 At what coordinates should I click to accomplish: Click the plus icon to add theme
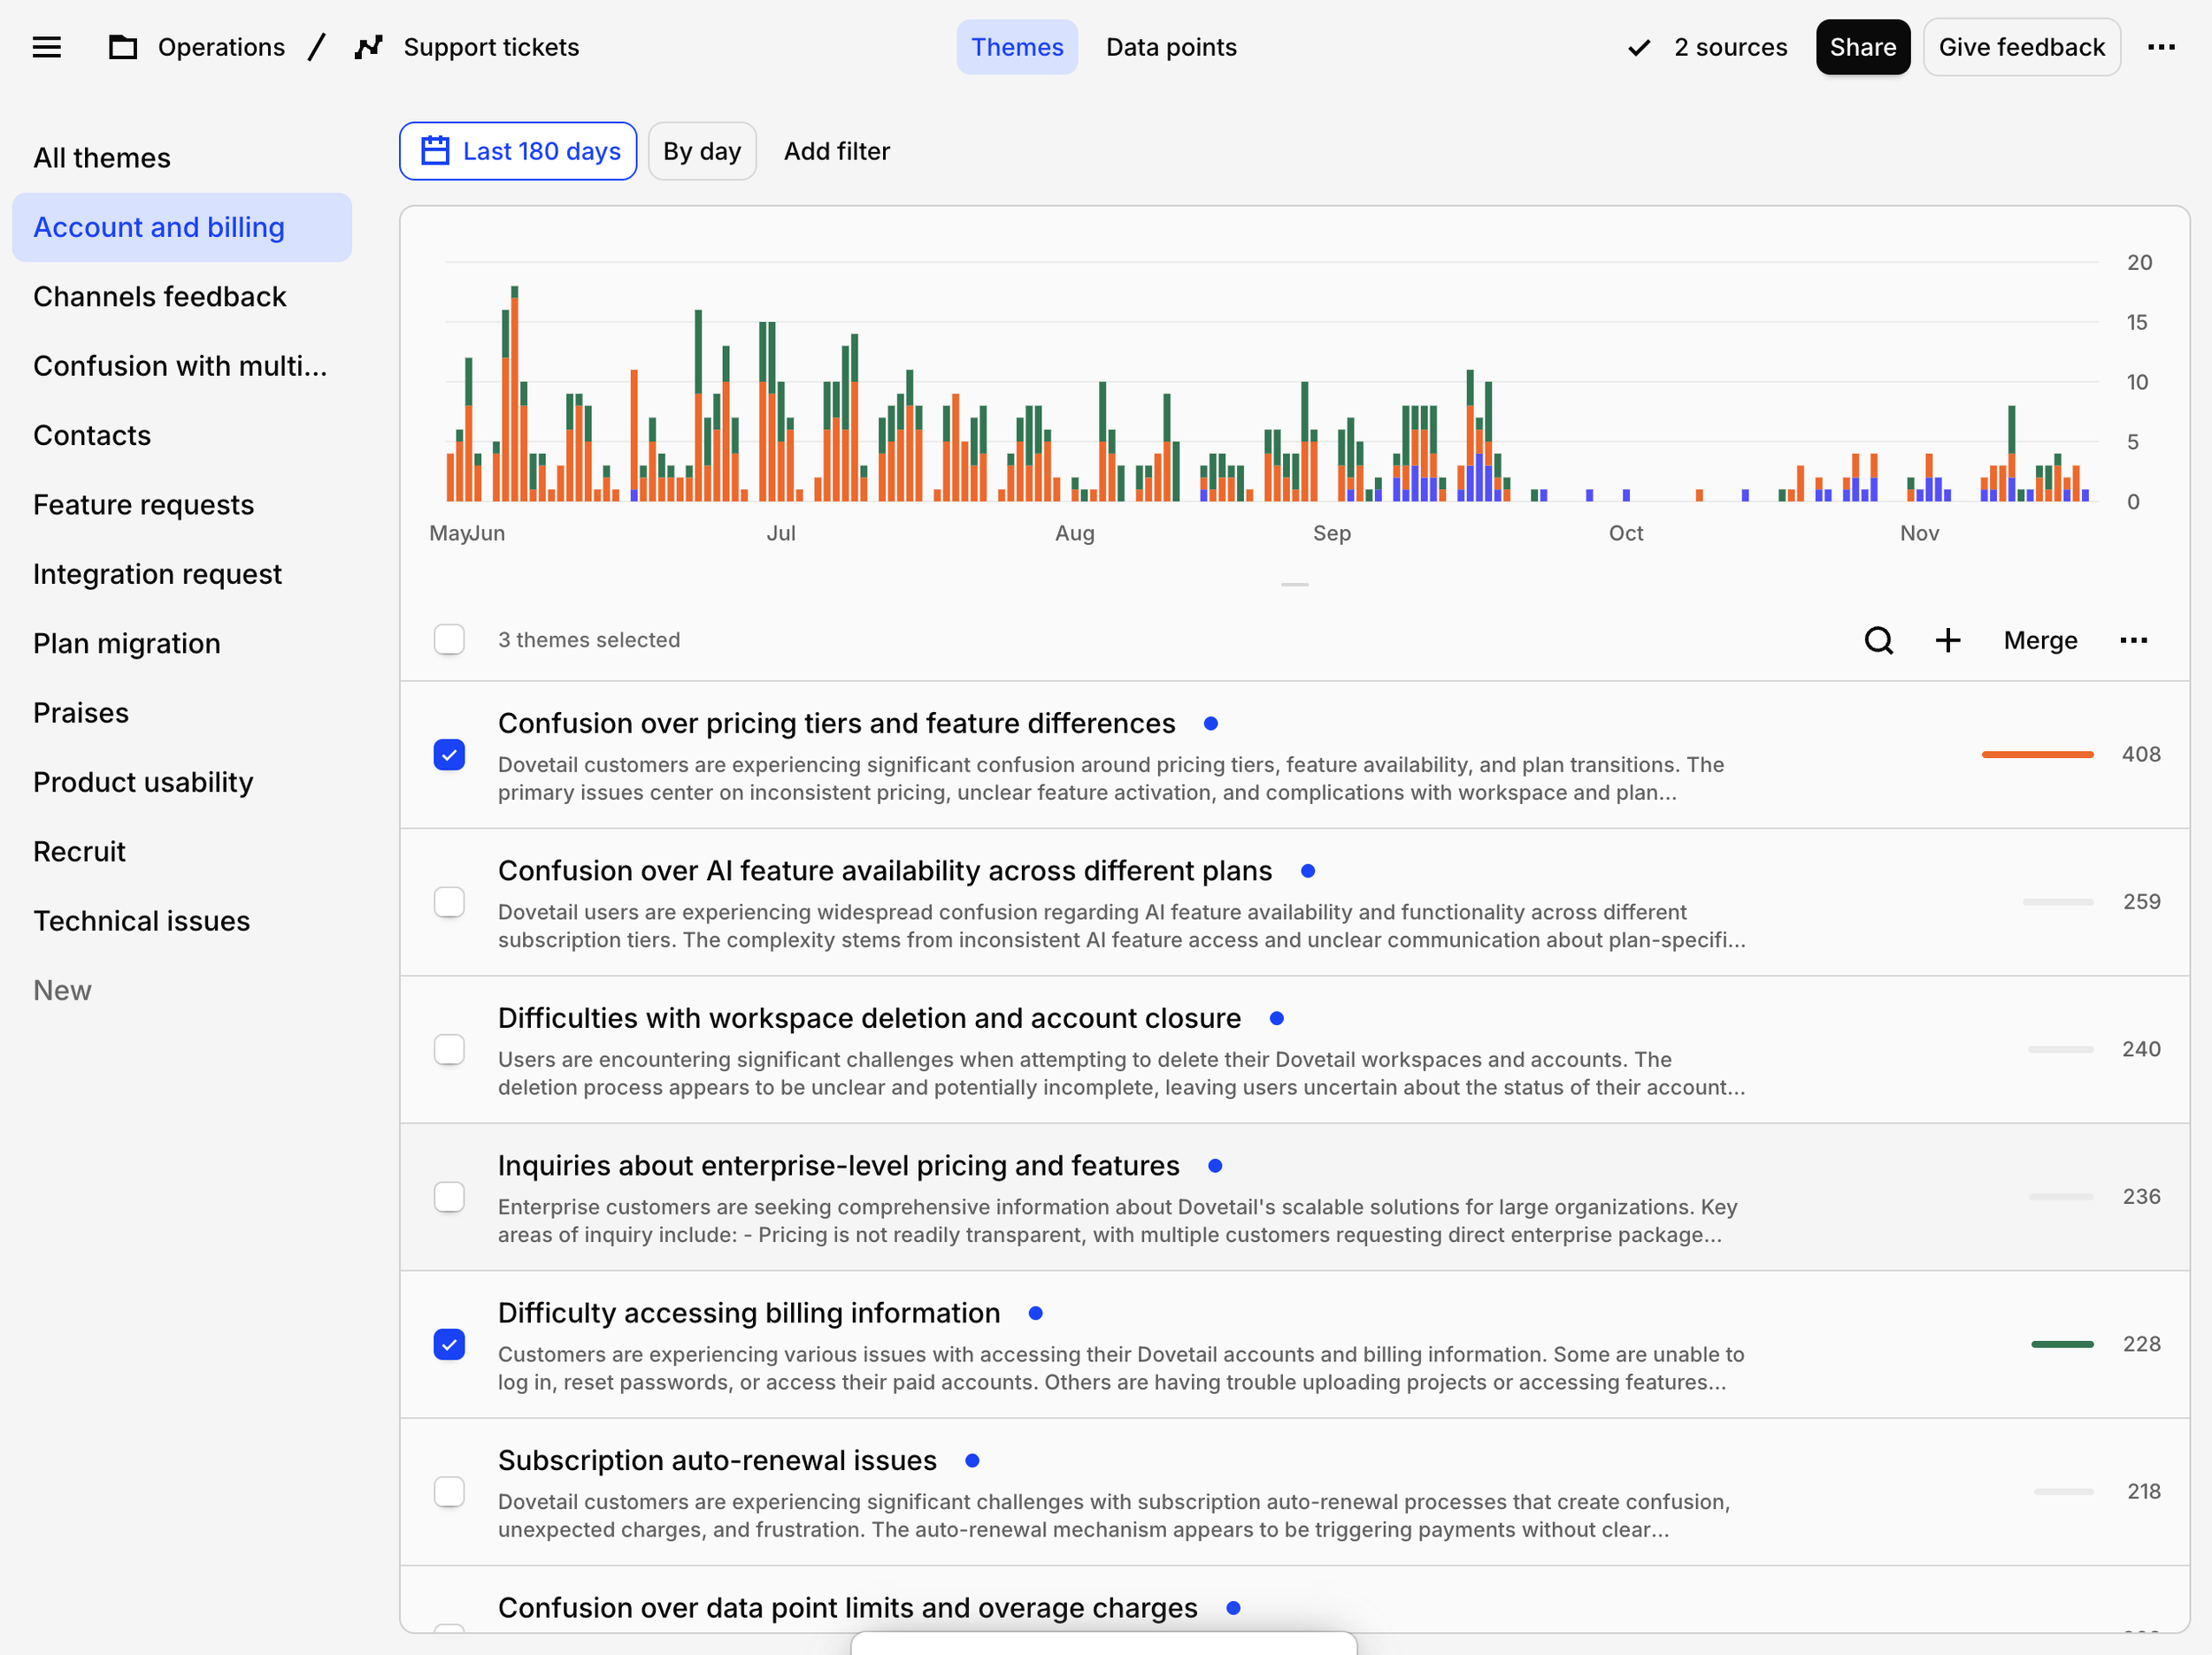point(1947,640)
